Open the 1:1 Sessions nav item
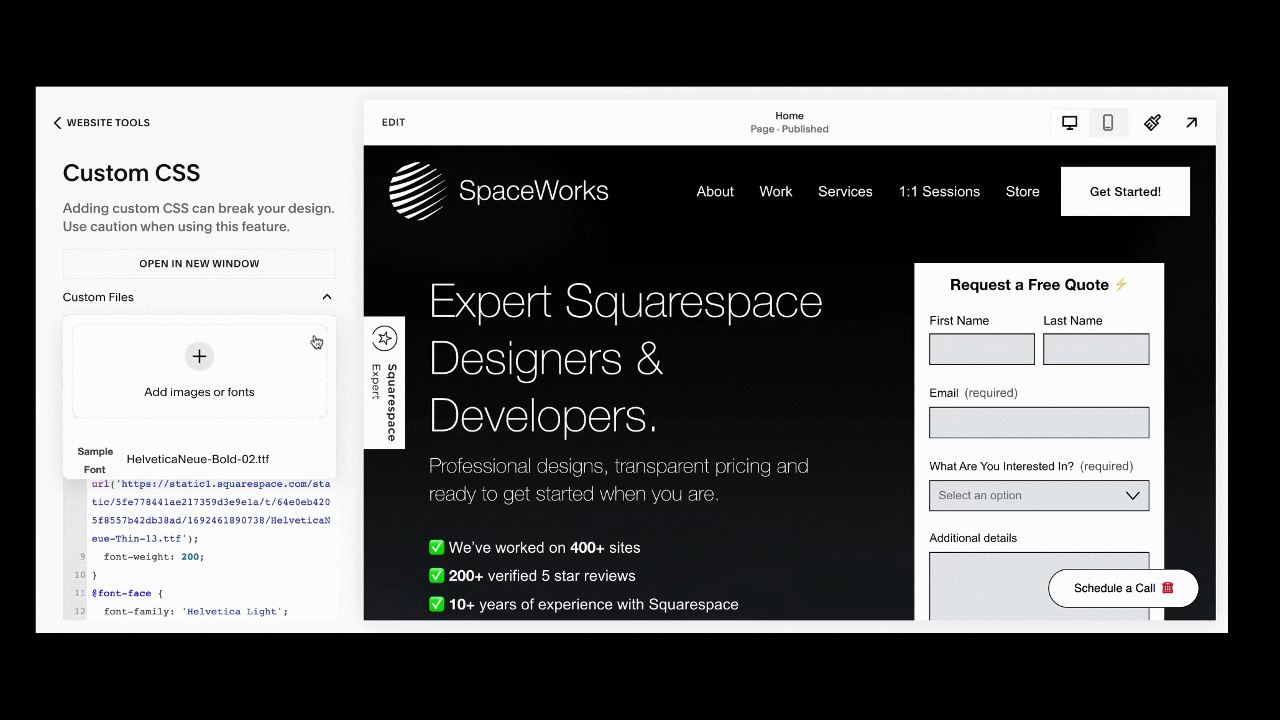Image resolution: width=1280 pixels, height=720 pixels. [x=939, y=191]
